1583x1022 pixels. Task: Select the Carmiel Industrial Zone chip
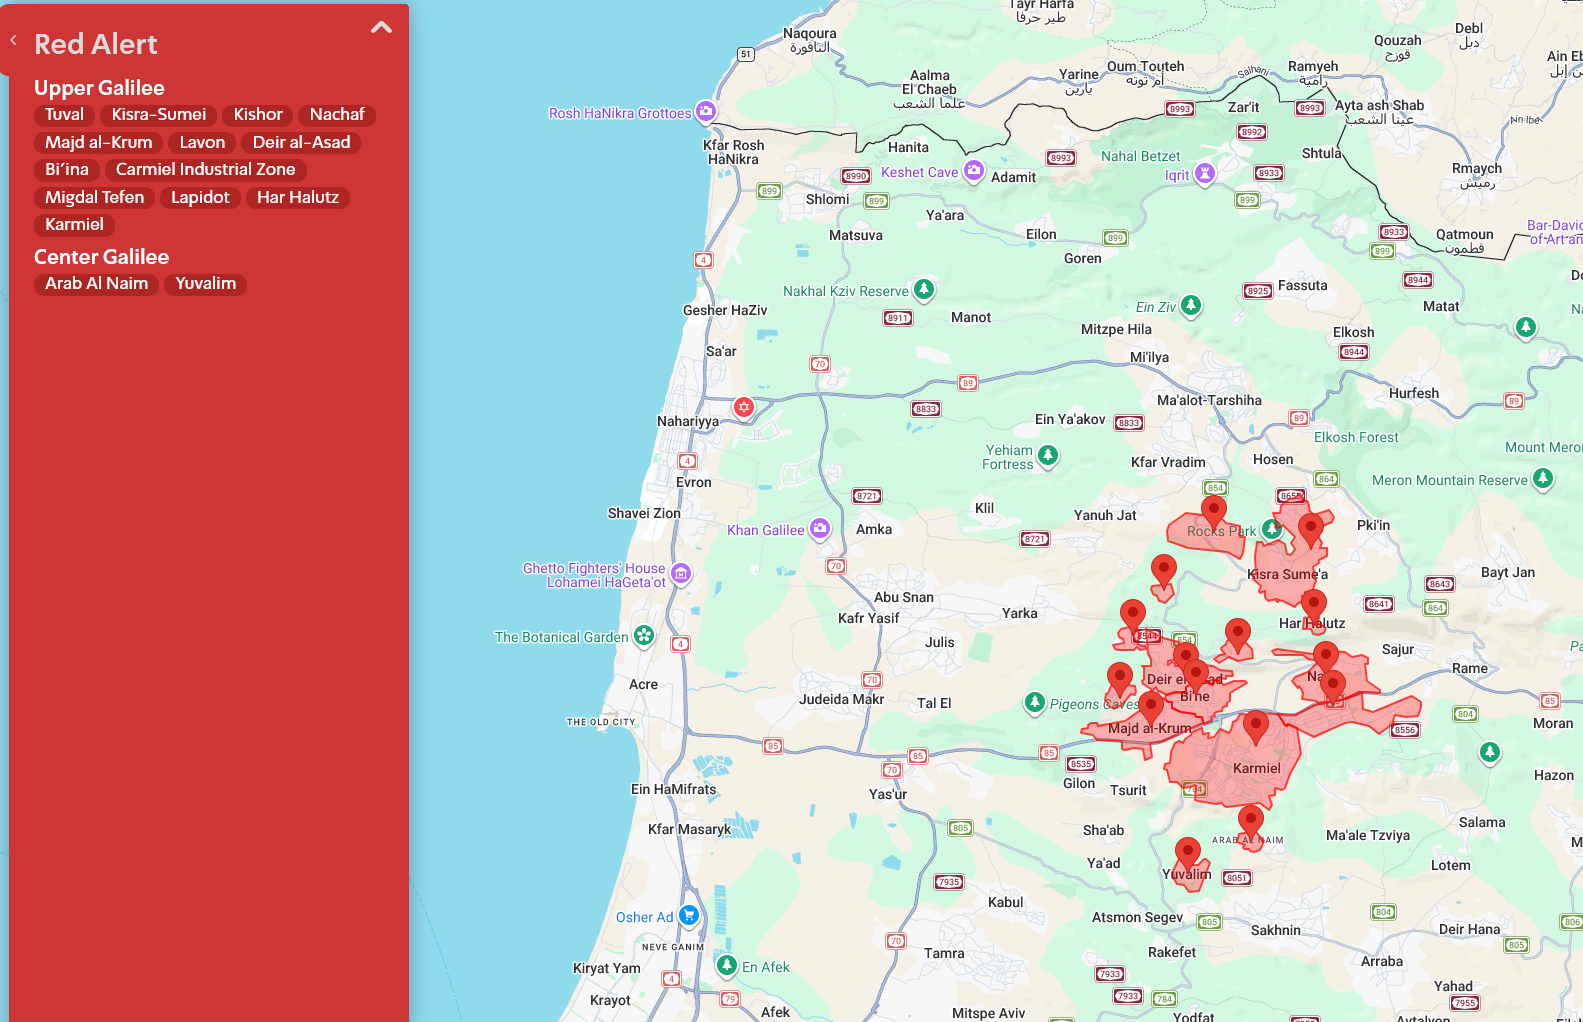[205, 170]
